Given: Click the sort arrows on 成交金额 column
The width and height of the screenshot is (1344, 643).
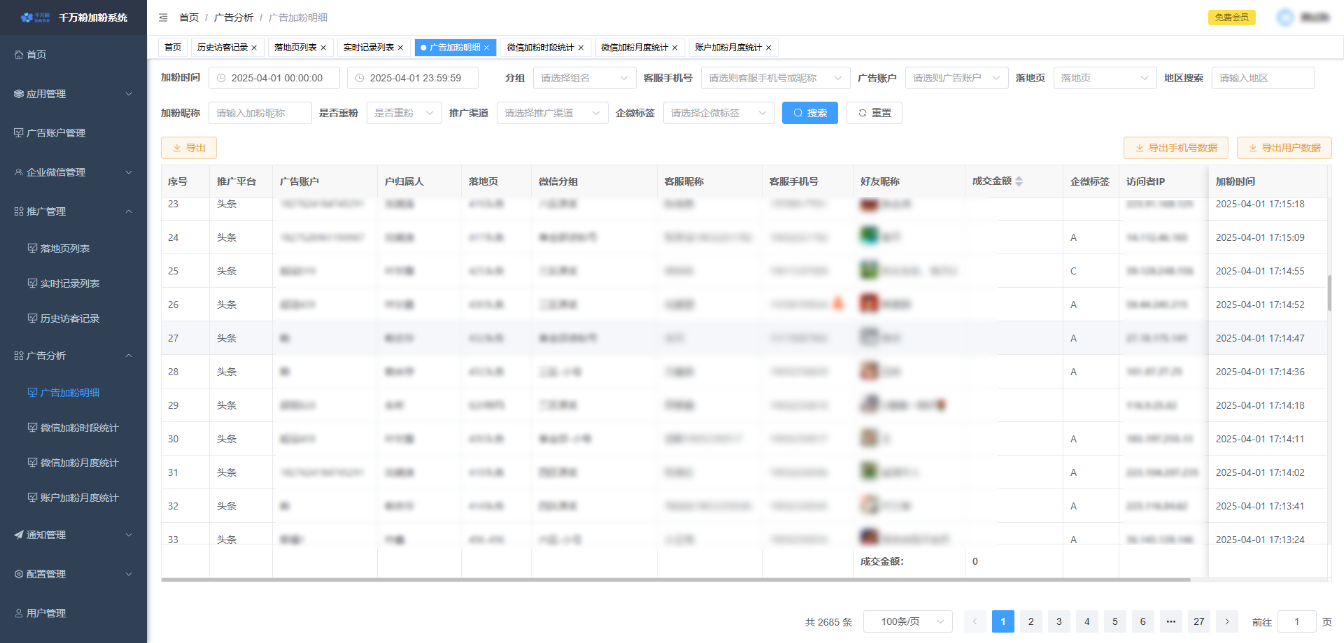Looking at the screenshot, I should point(1019,182).
